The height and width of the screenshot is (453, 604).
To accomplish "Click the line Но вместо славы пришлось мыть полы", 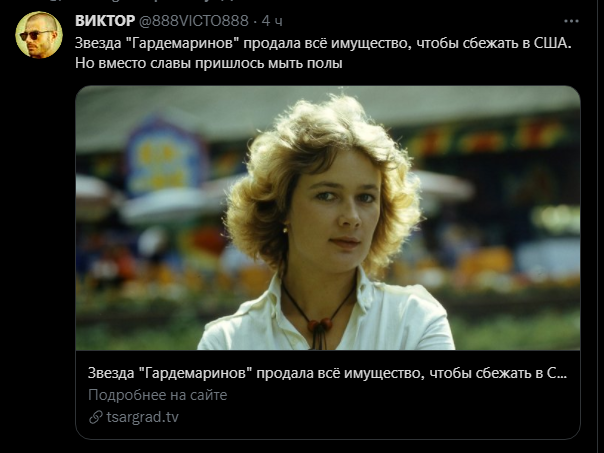I will [x=209, y=63].
